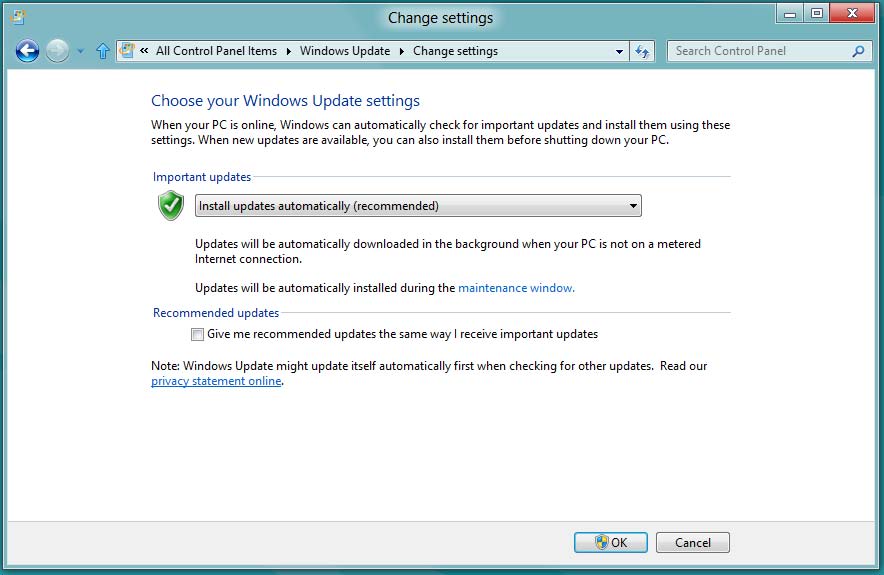Click the green shield status icon
This screenshot has width=884, height=575.
(x=171, y=206)
